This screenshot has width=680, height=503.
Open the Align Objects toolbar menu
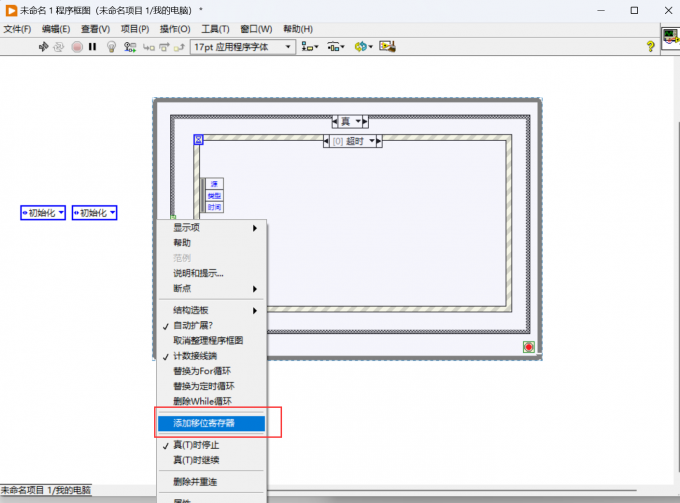(x=310, y=46)
